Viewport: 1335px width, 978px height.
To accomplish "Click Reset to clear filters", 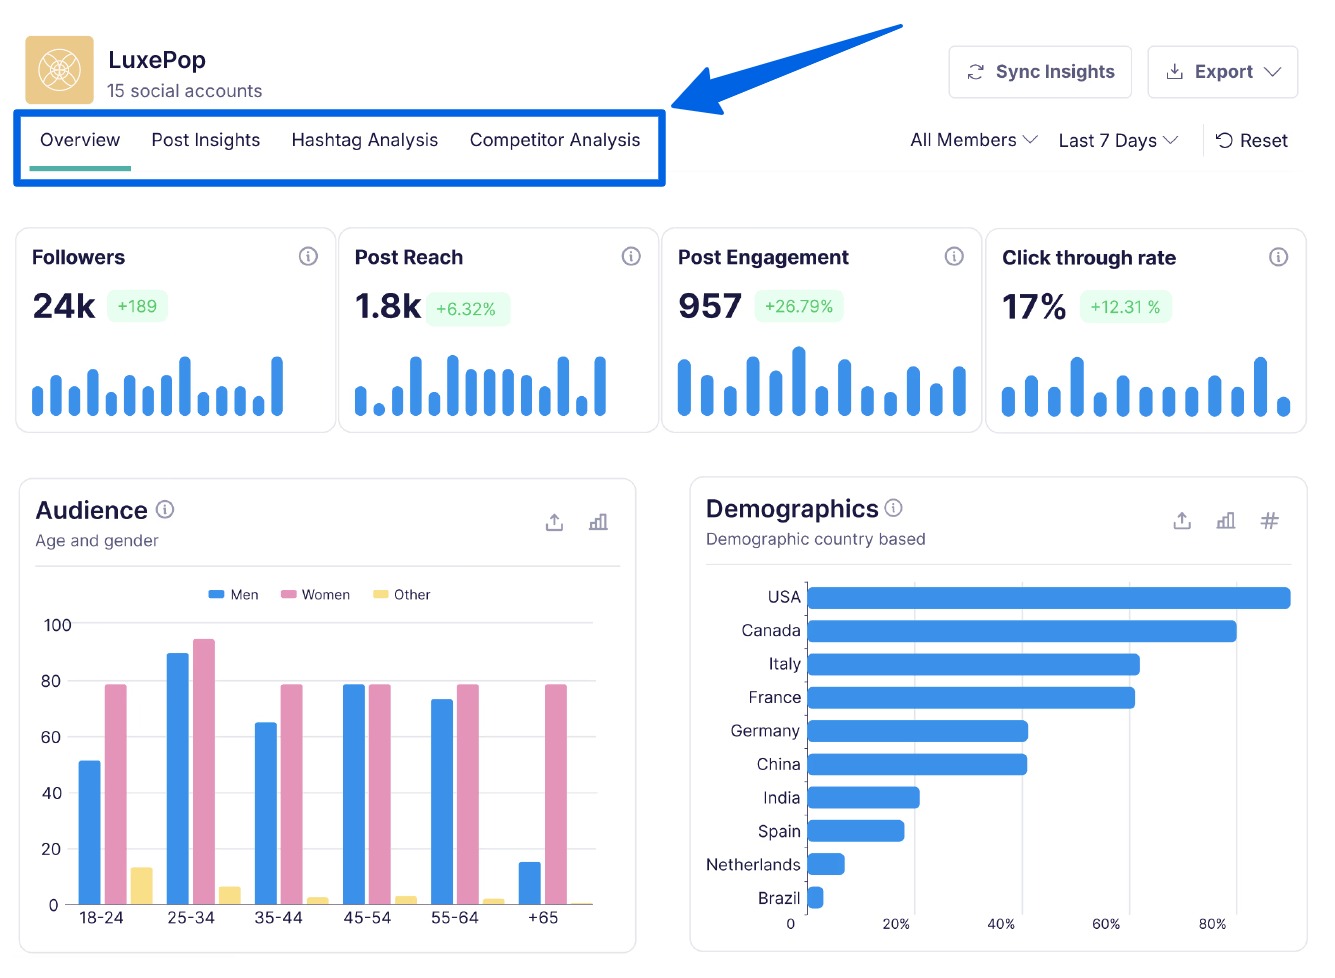I will [1251, 140].
